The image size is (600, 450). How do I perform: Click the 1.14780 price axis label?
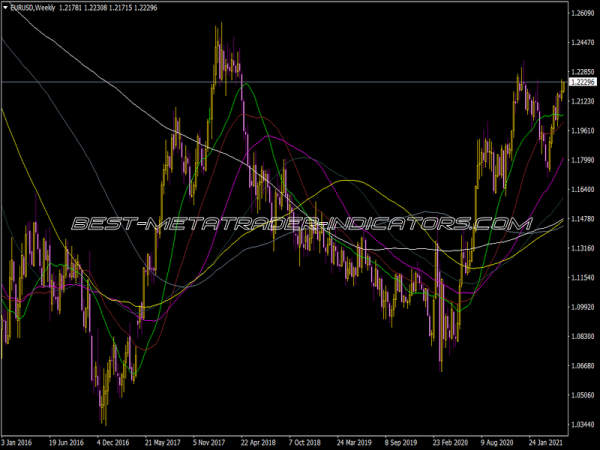582,219
